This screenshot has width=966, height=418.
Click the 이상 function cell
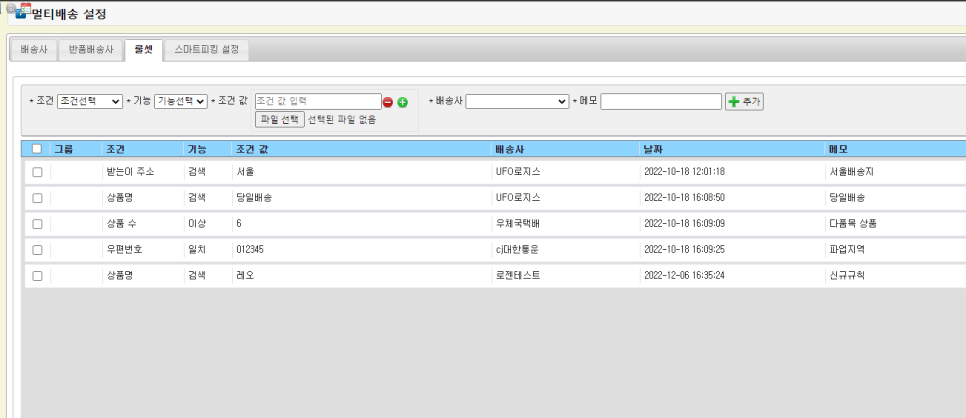click(197, 224)
